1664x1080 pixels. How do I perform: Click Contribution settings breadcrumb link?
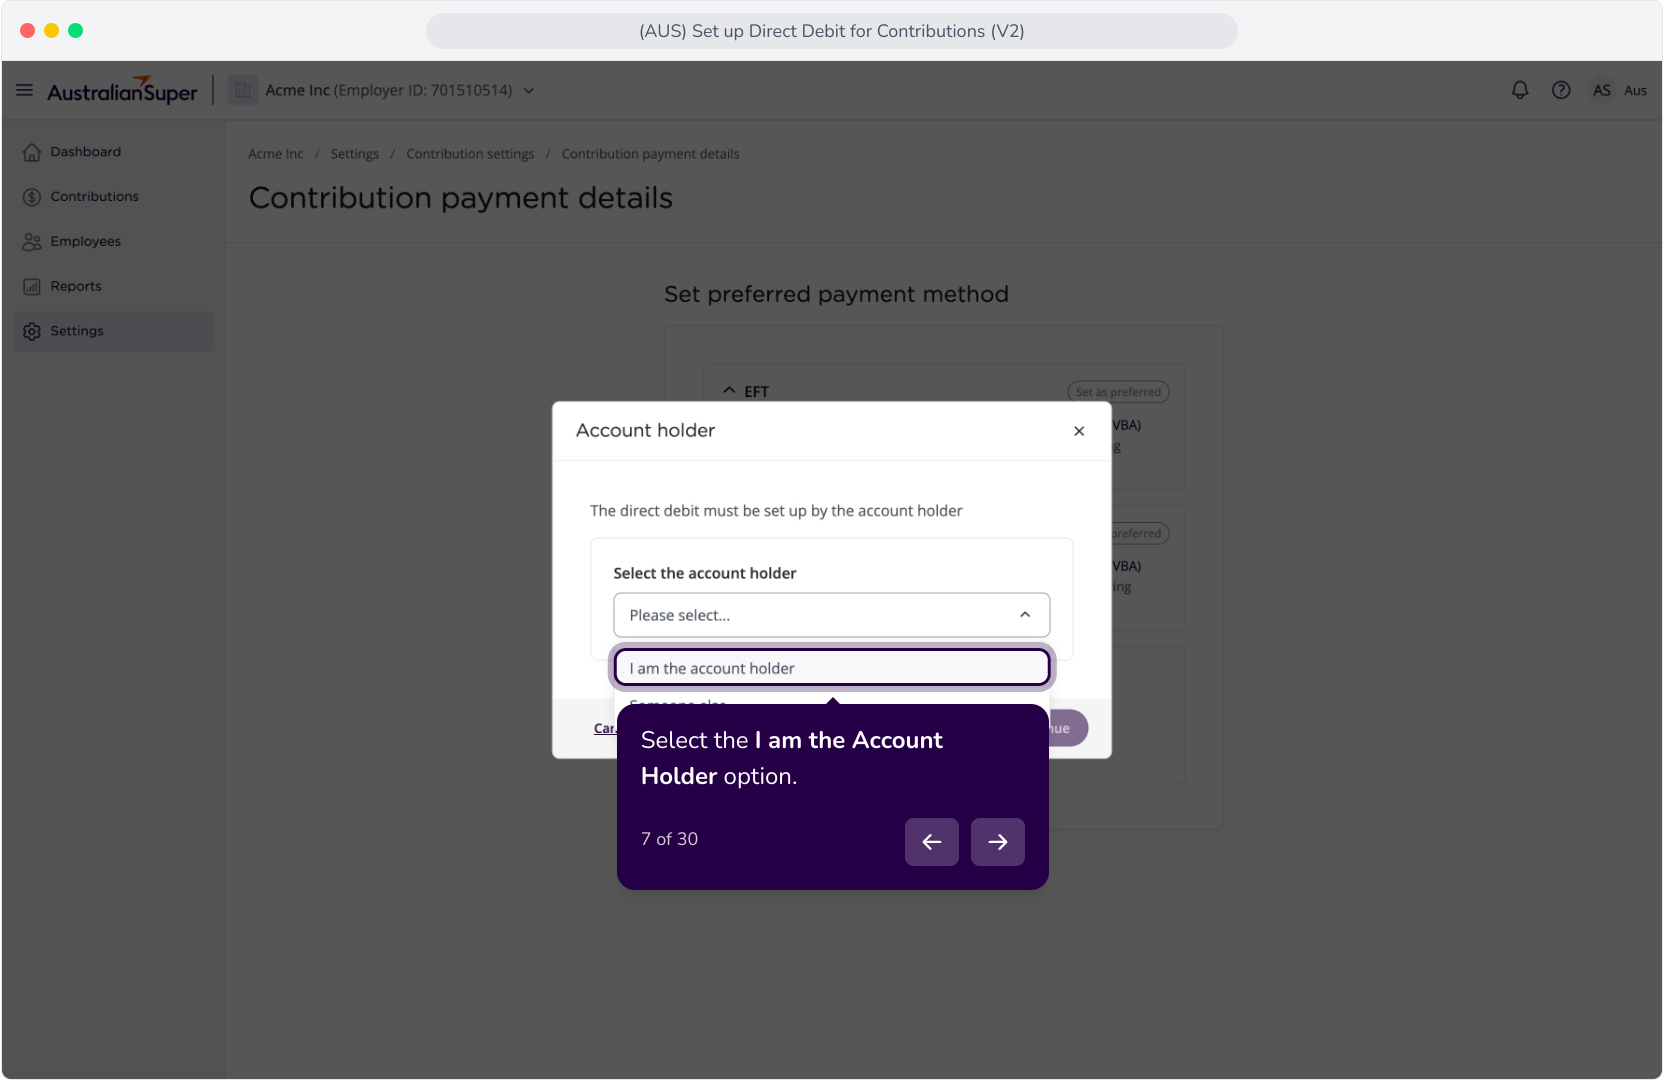point(470,154)
